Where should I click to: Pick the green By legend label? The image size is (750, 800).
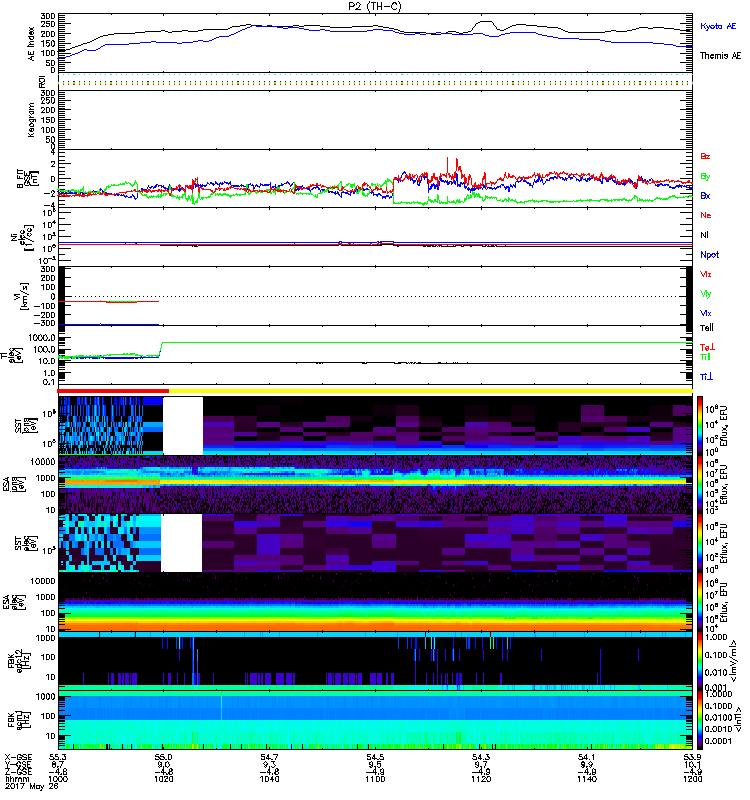pos(705,177)
